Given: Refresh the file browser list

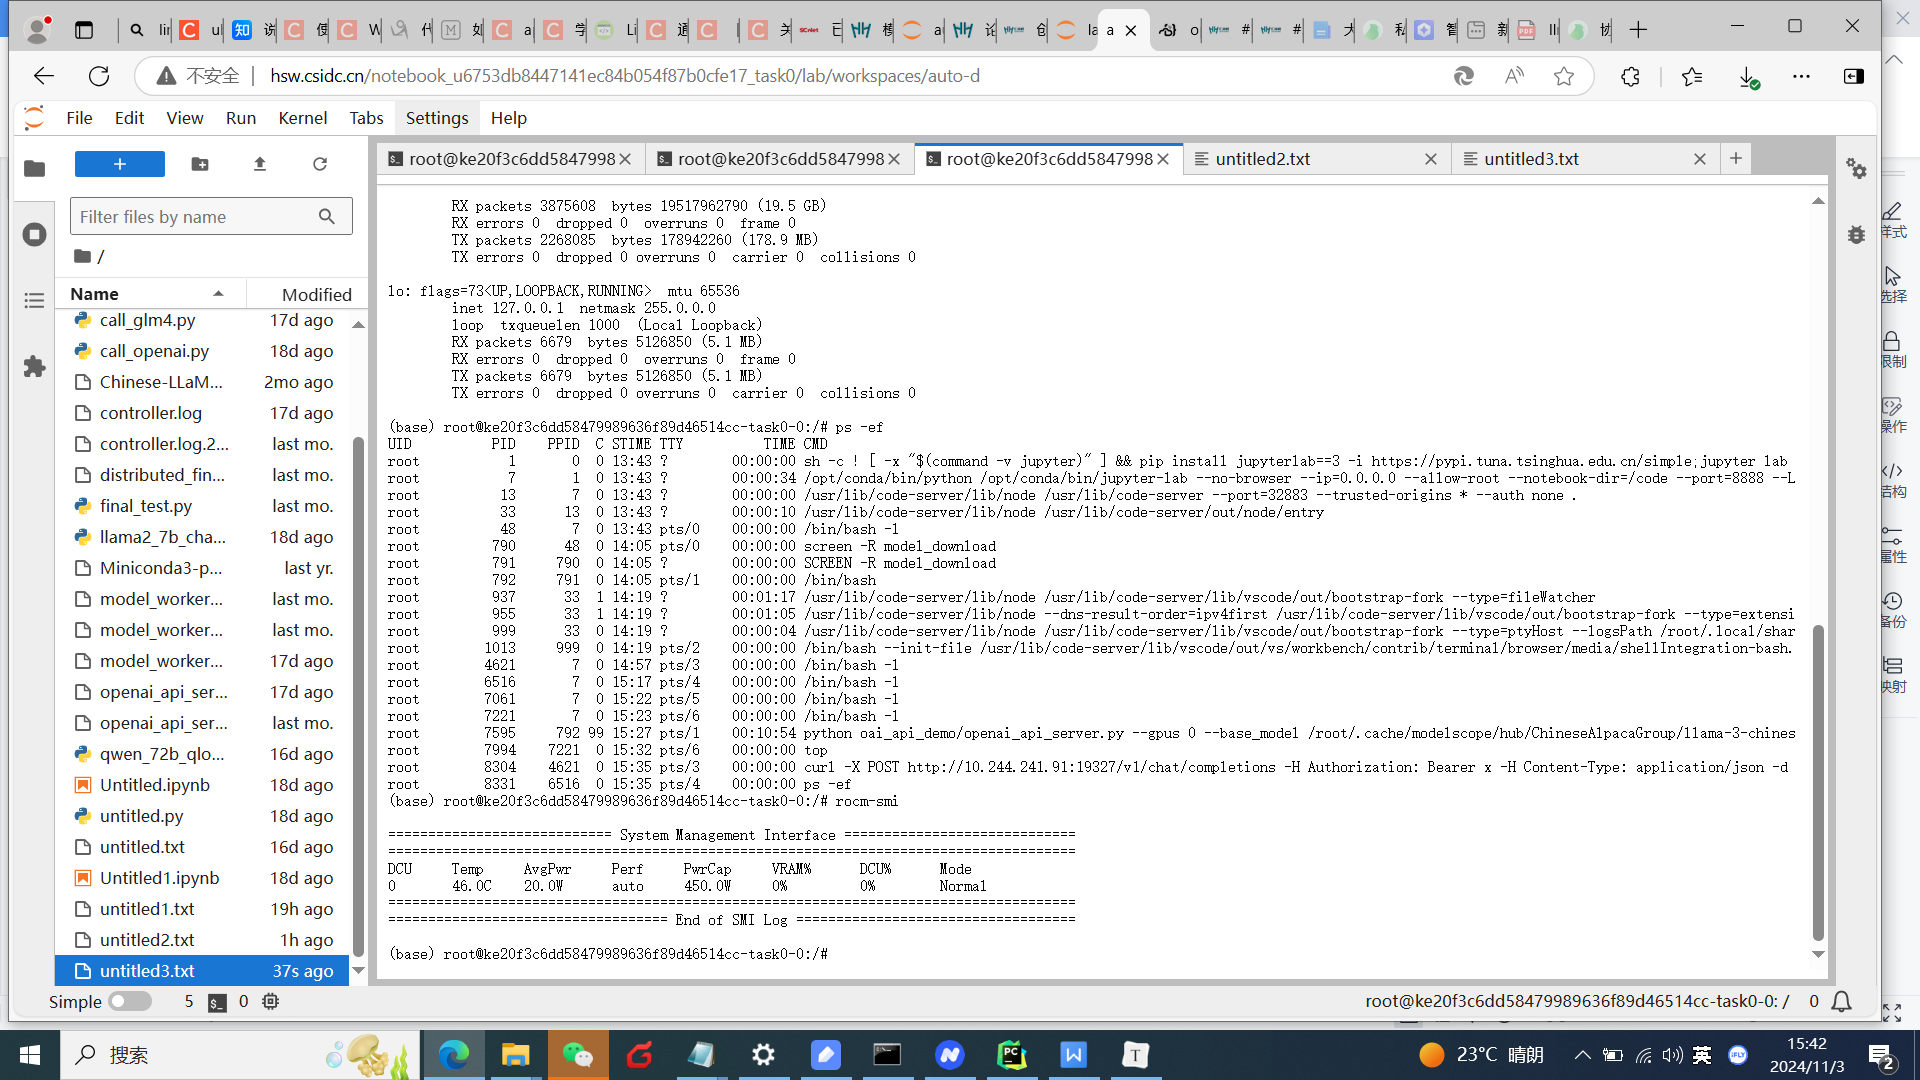Looking at the screenshot, I should click(320, 164).
